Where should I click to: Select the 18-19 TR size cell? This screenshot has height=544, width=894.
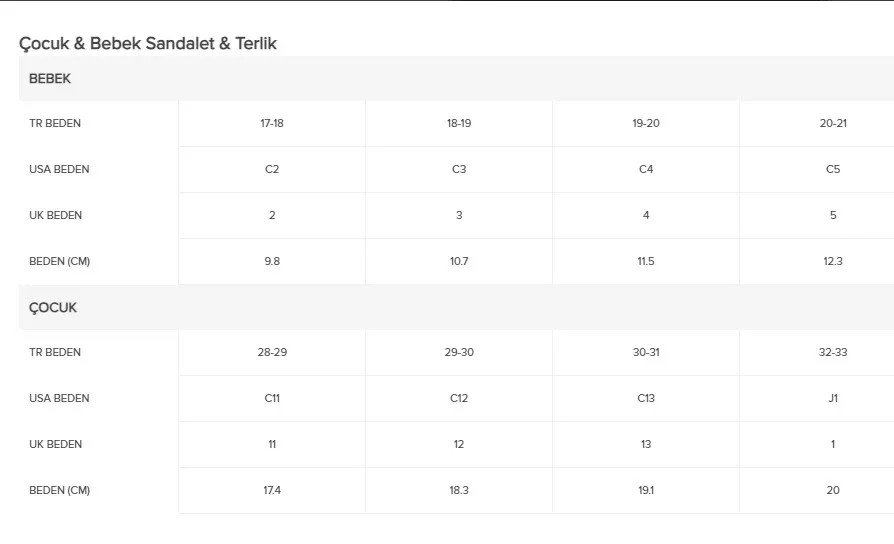(x=459, y=124)
